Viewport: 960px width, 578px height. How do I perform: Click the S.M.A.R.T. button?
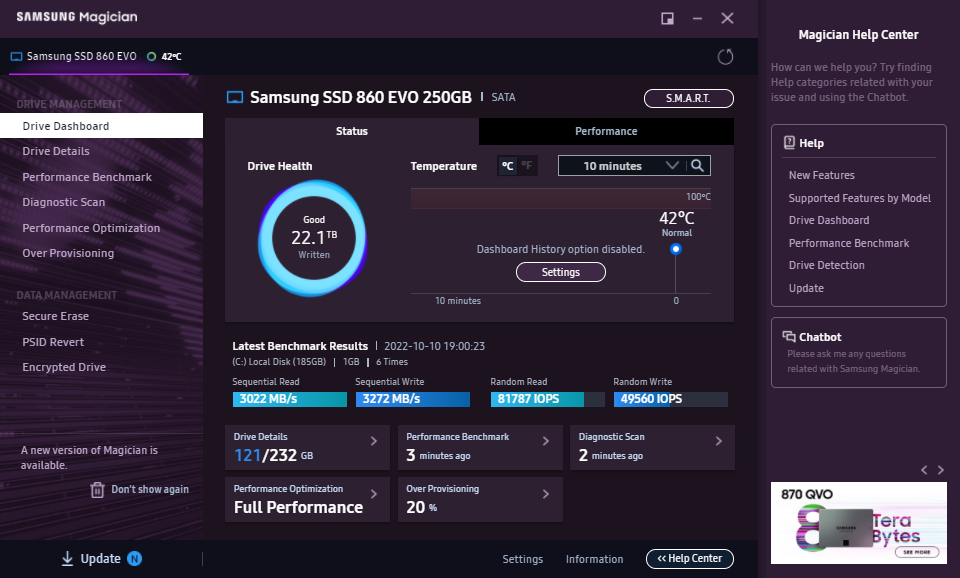point(689,98)
